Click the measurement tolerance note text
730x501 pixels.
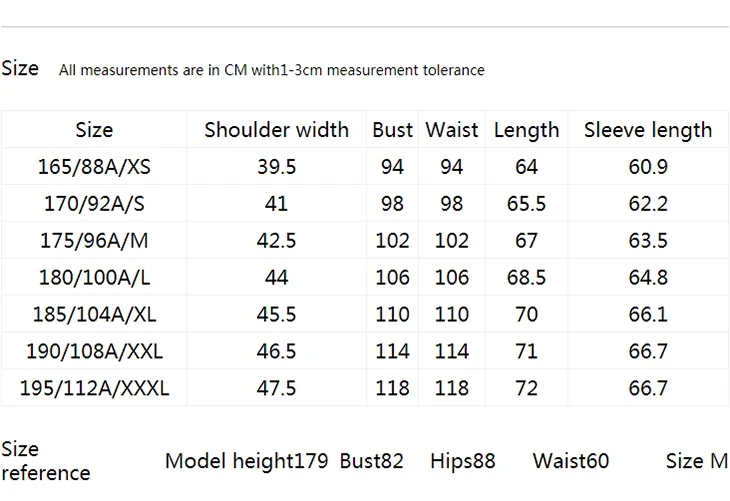point(271,70)
